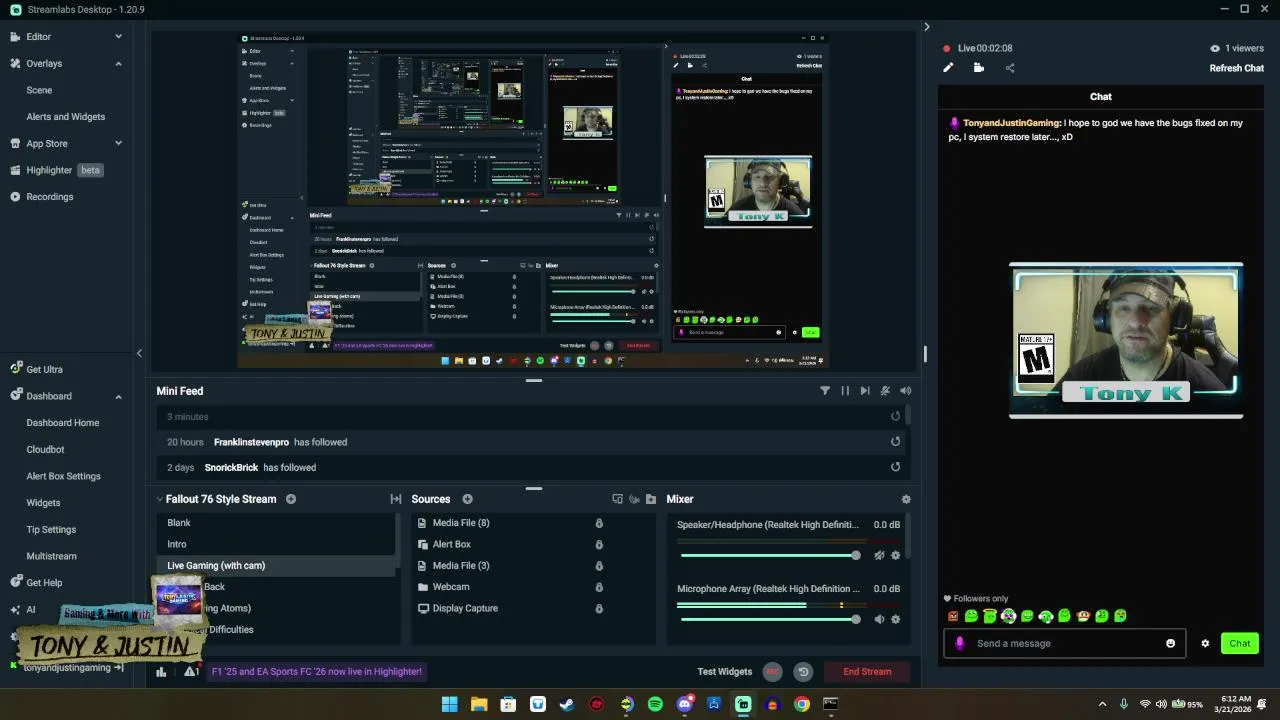Toggle replay buffer icon near End Stream
Viewport: 1280px width, 720px height.
(x=803, y=672)
